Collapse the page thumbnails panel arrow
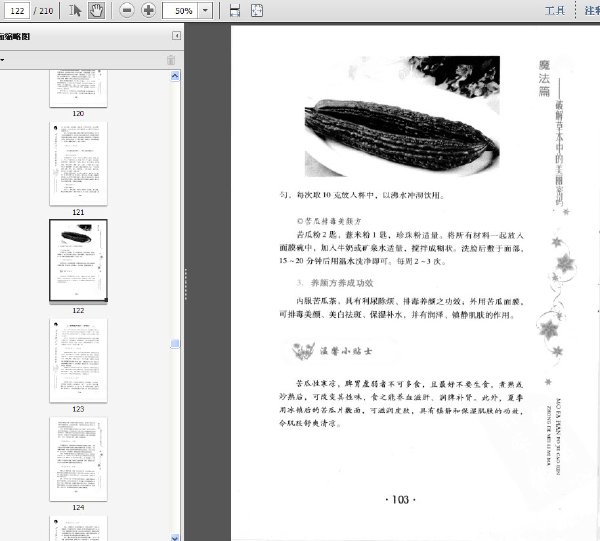 [x=176, y=36]
